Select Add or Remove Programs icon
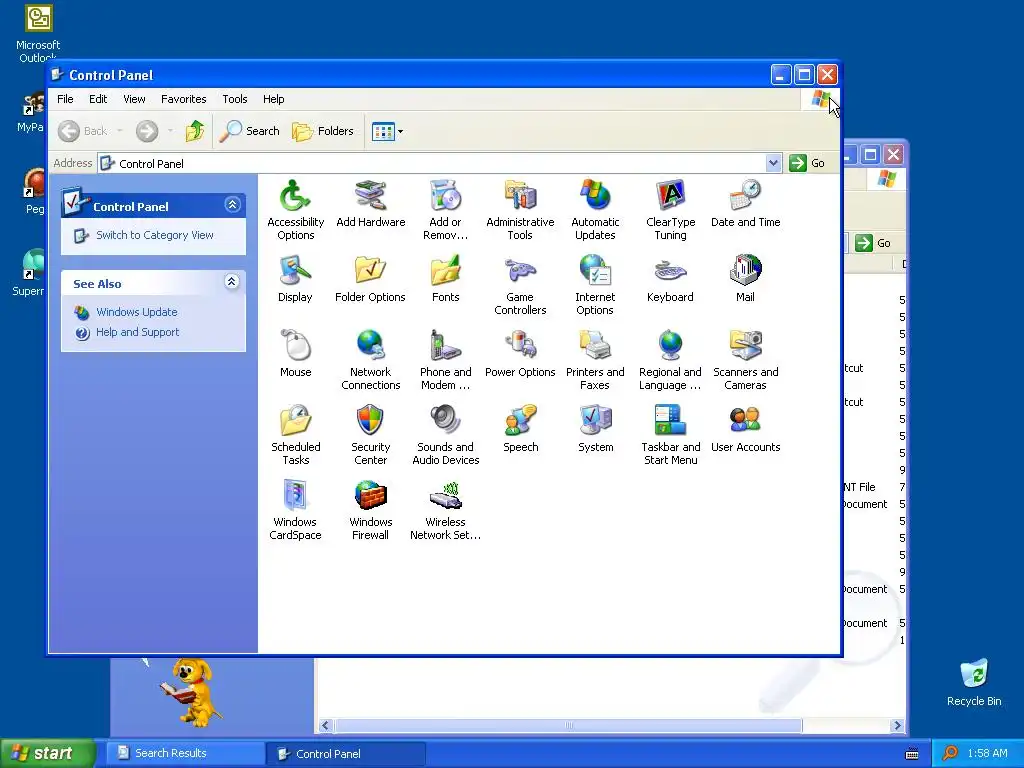The height and width of the screenshot is (768, 1024). (x=445, y=196)
